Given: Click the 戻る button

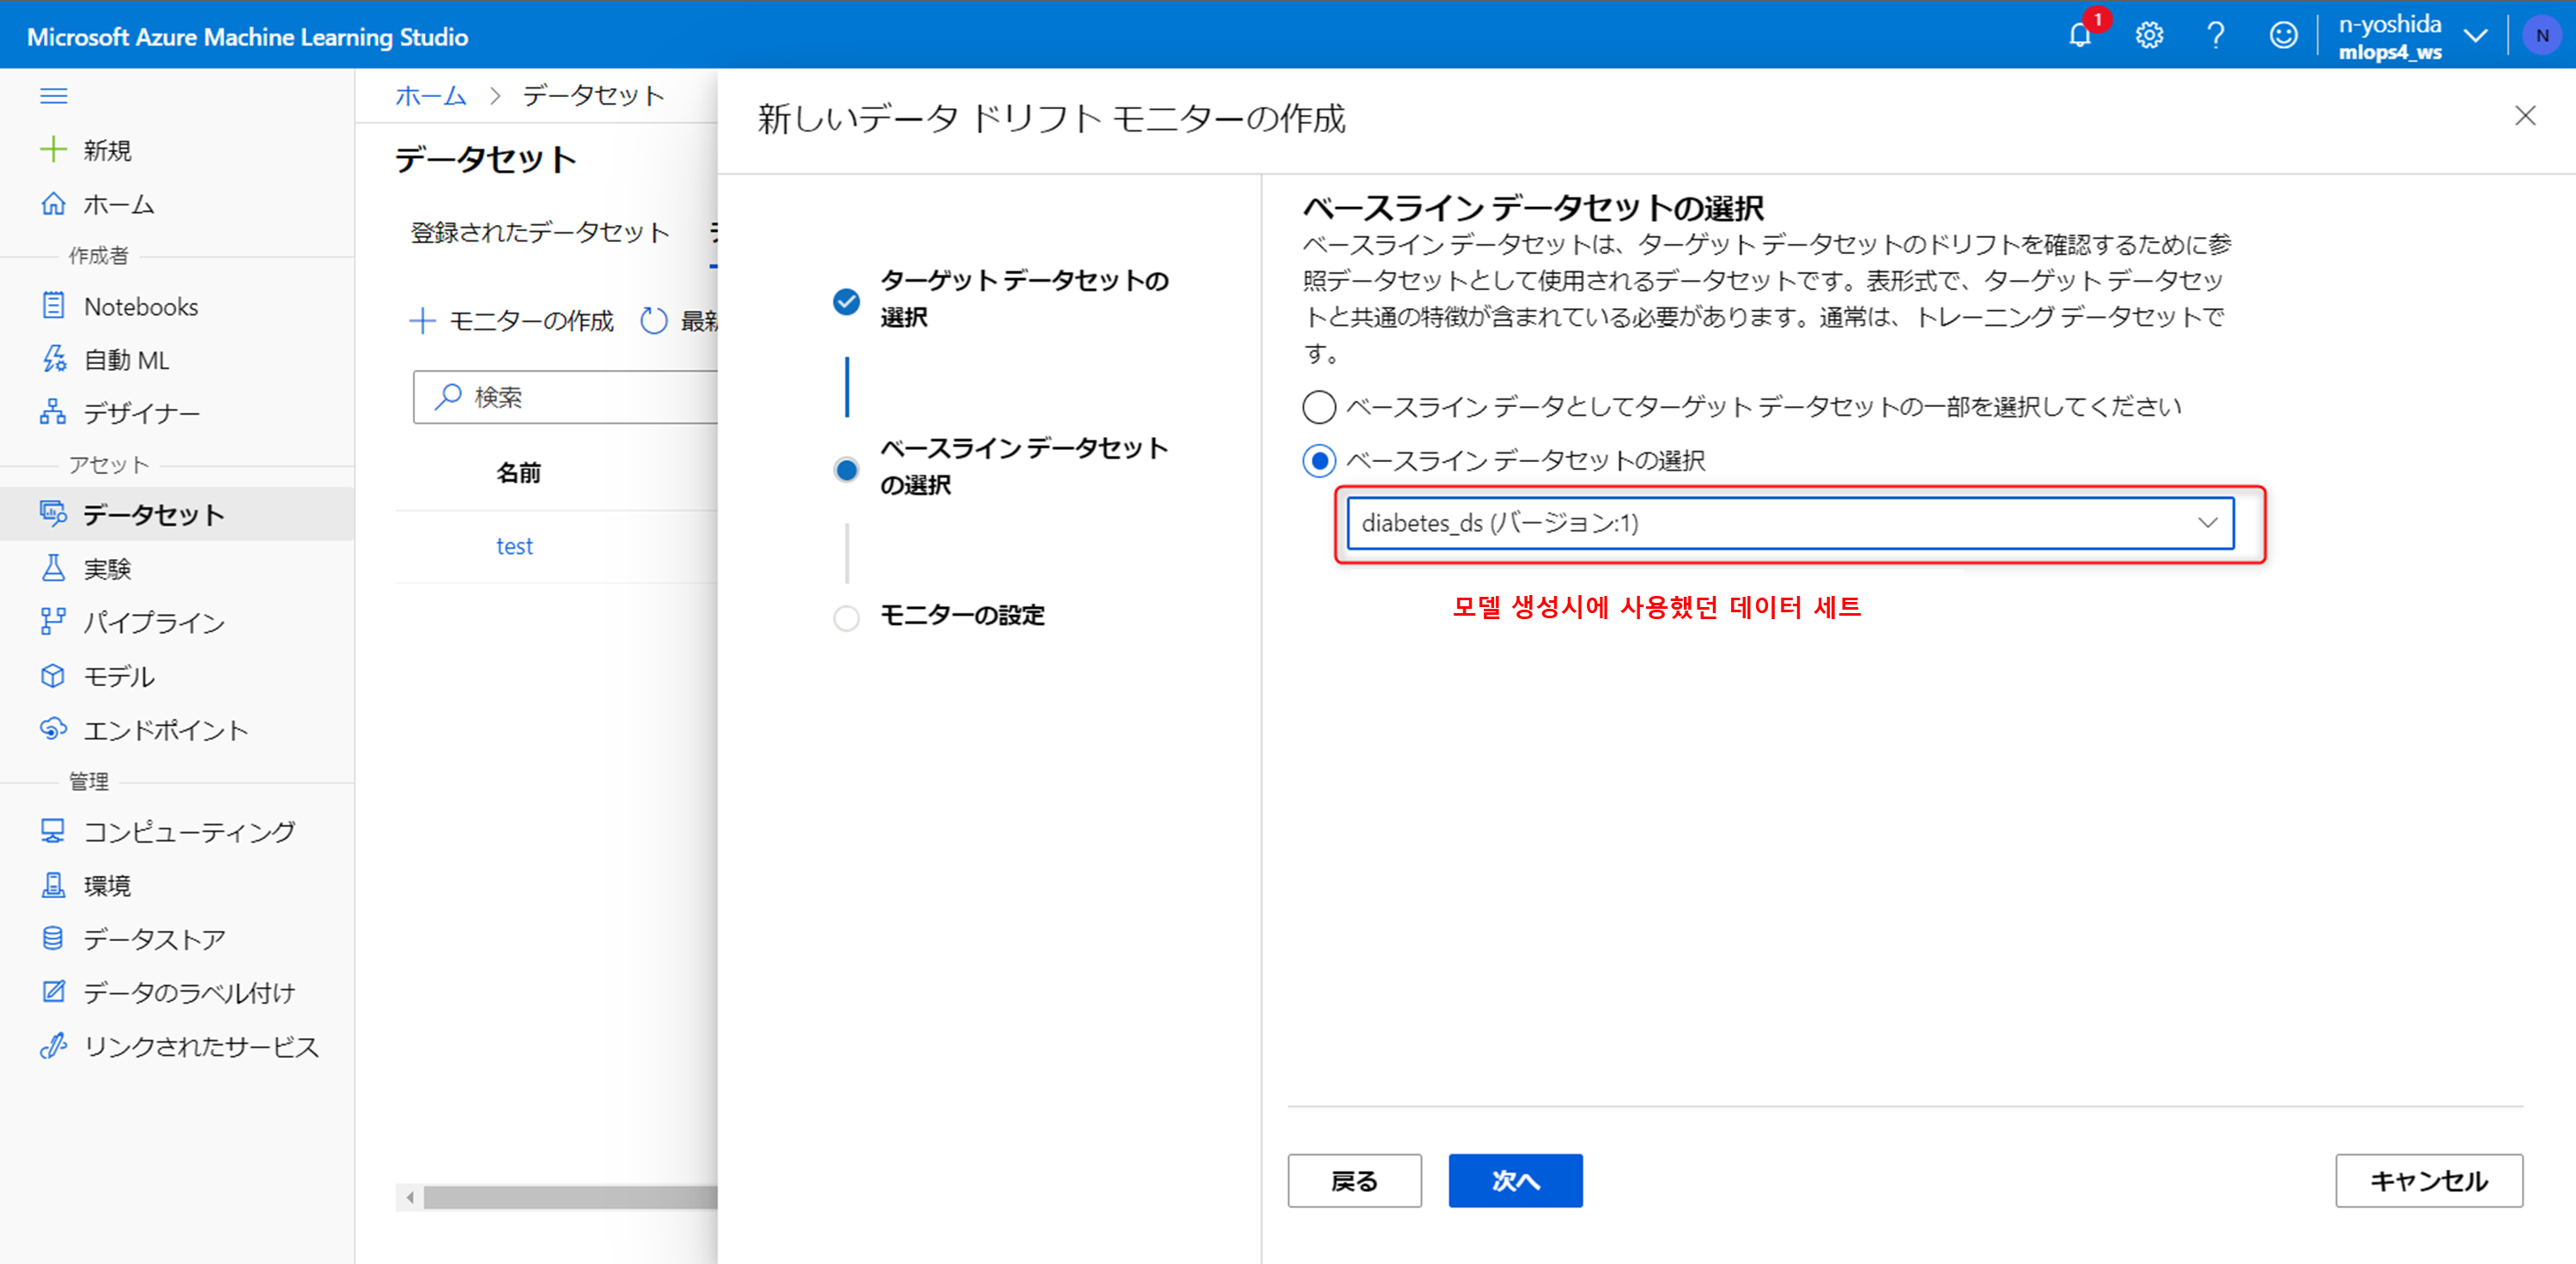Looking at the screenshot, I should [1354, 1181].
